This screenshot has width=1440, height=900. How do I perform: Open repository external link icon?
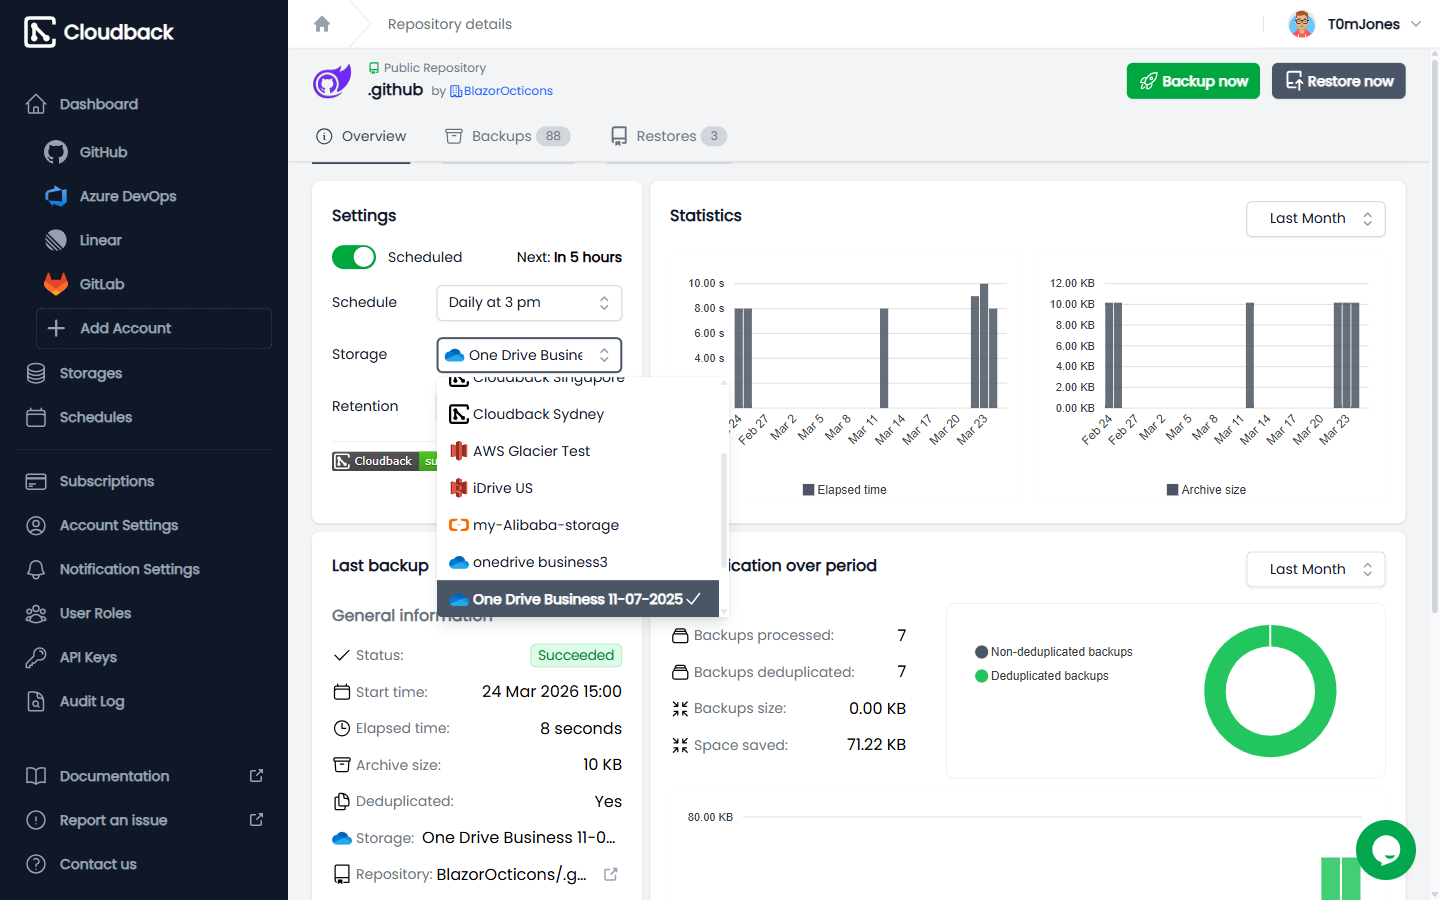pos(611,874)
